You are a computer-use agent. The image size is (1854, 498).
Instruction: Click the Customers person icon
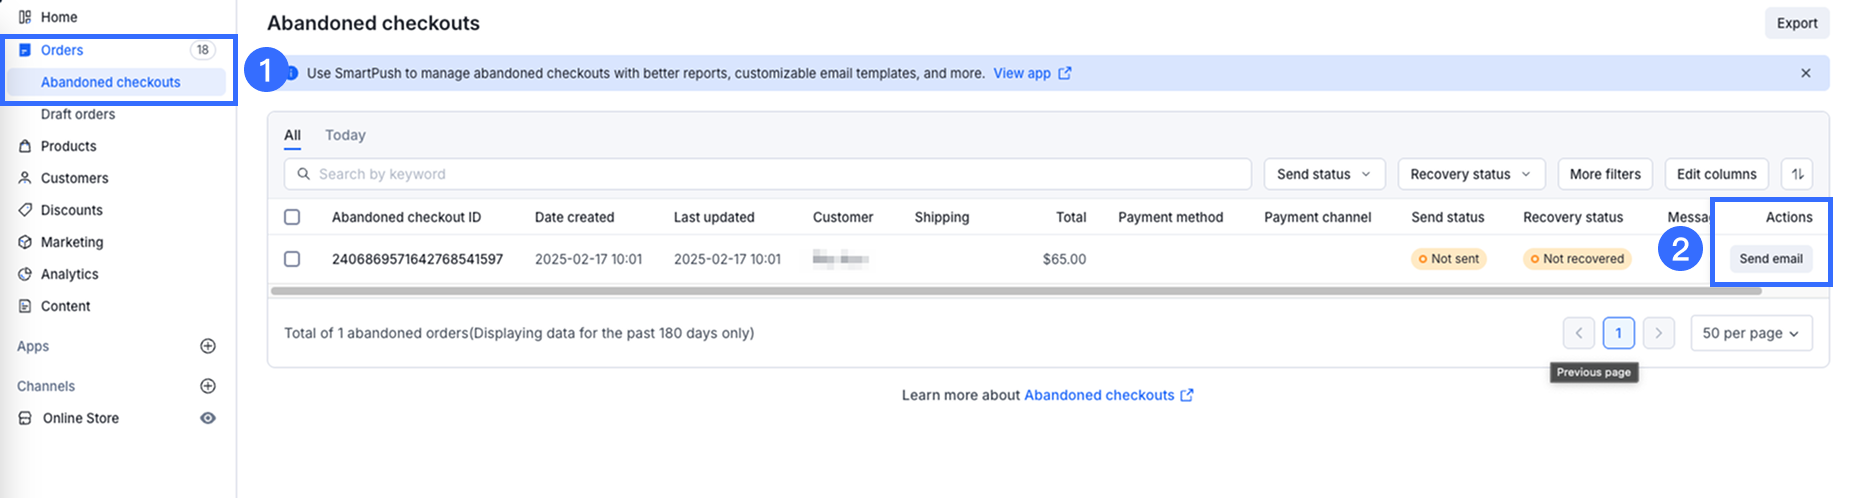click(x=25, y=178)
